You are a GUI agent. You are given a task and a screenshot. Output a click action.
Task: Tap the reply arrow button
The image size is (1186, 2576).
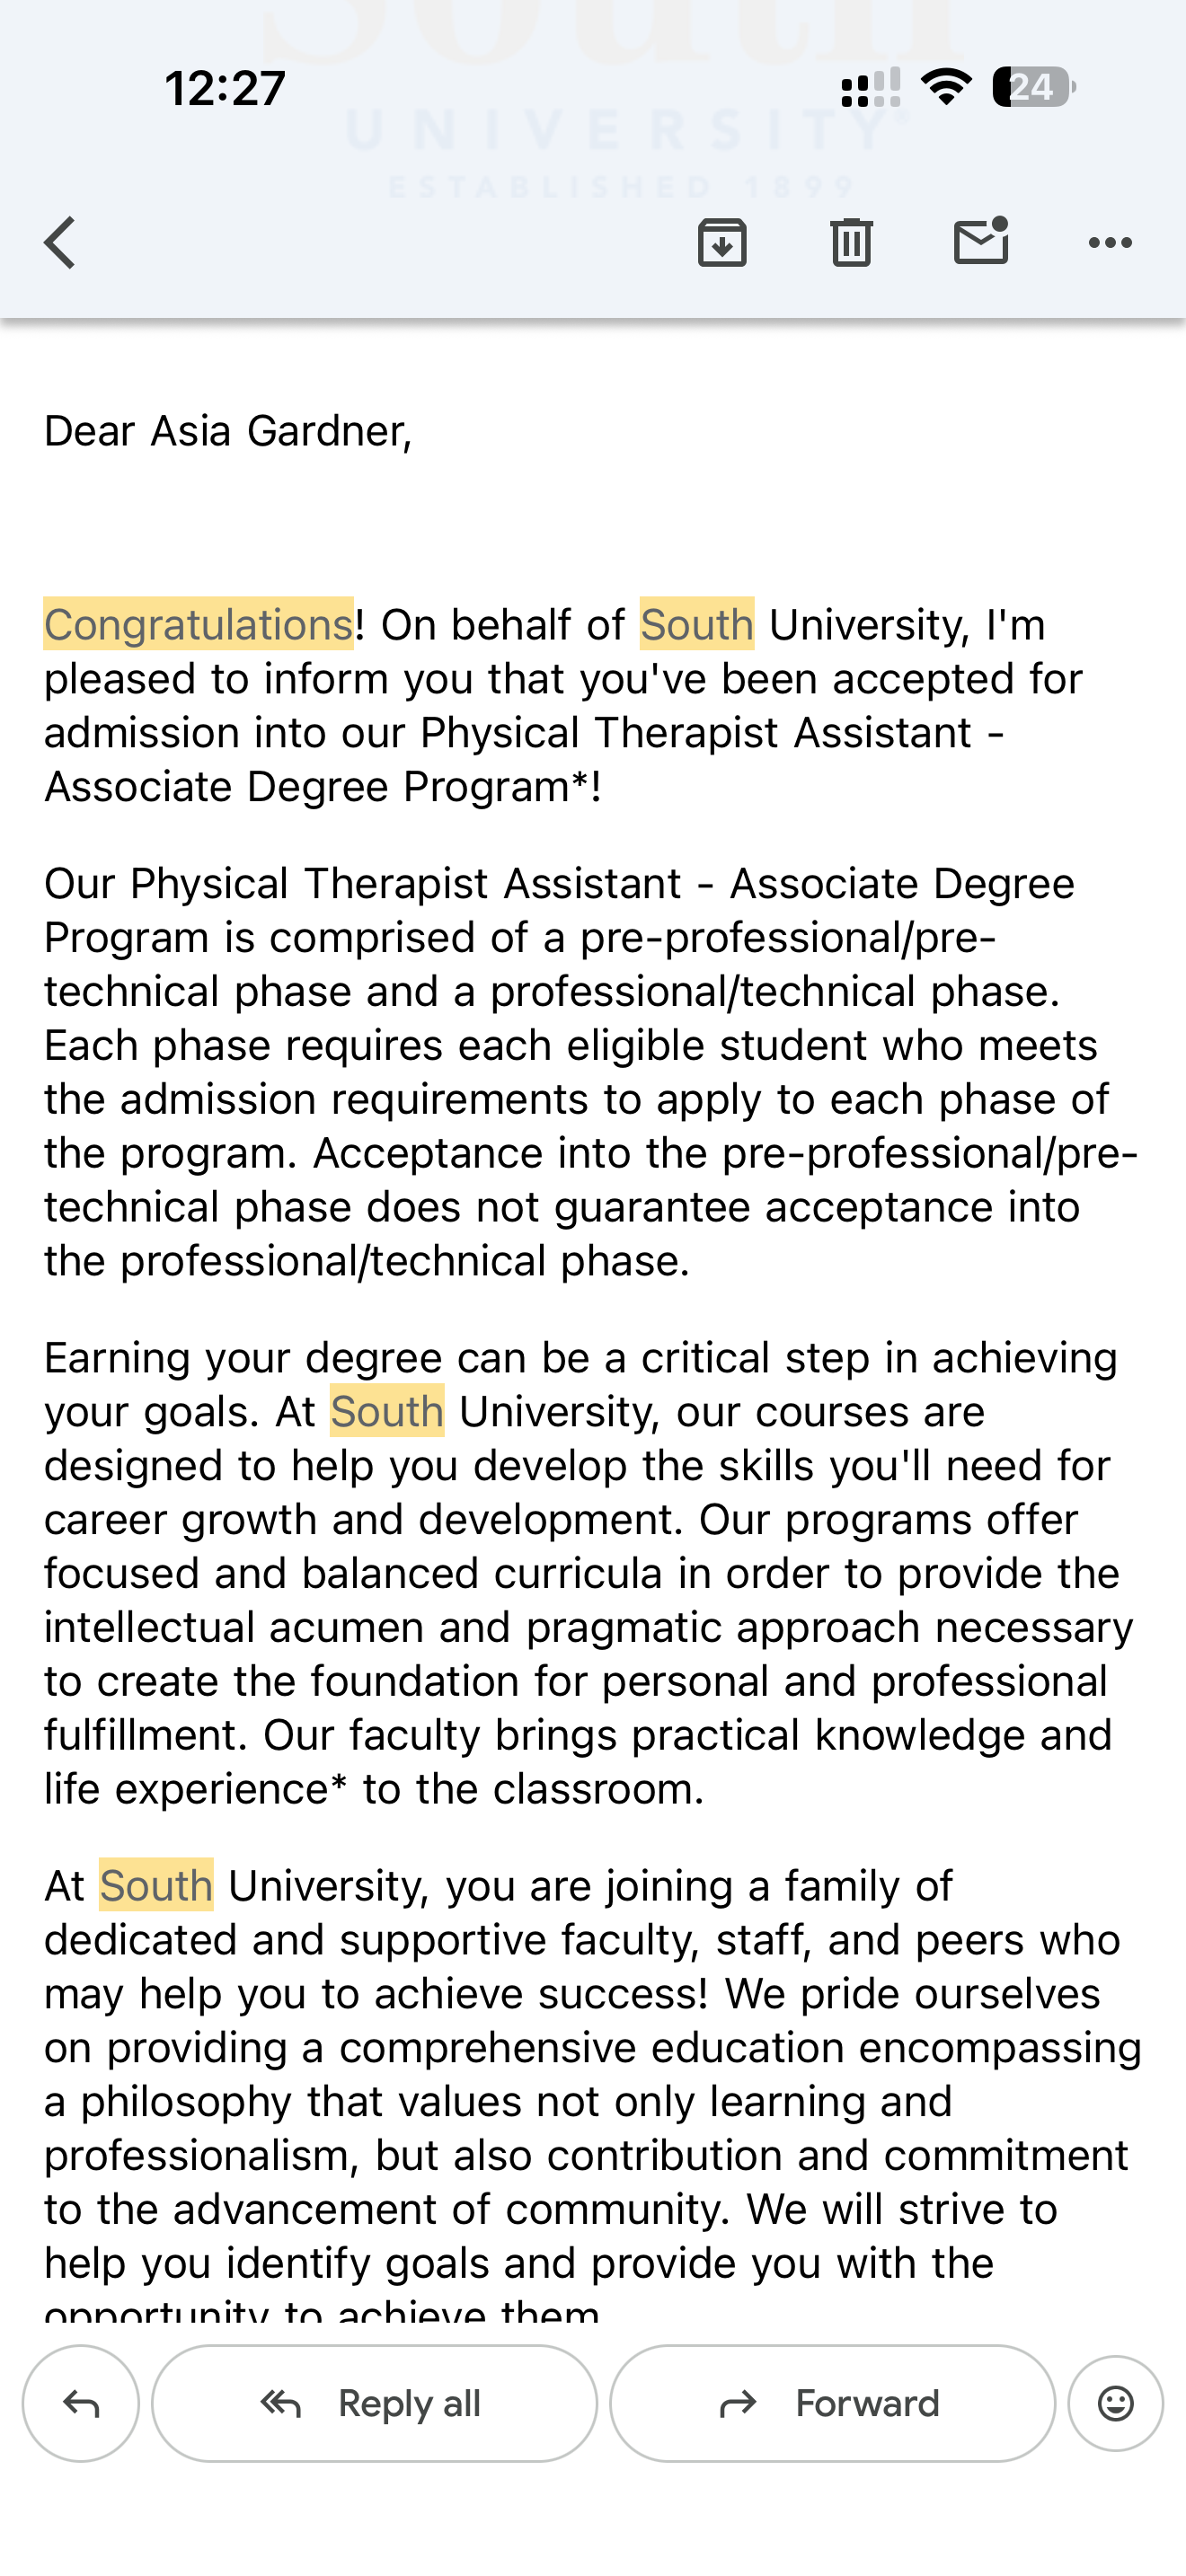81,2403
